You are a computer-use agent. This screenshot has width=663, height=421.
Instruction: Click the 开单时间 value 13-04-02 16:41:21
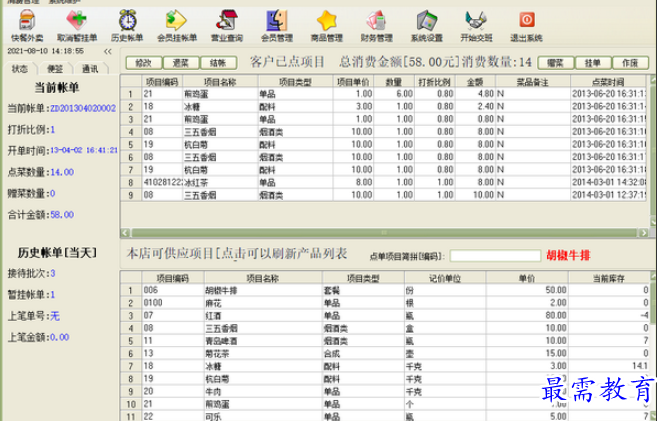[84, 150]
